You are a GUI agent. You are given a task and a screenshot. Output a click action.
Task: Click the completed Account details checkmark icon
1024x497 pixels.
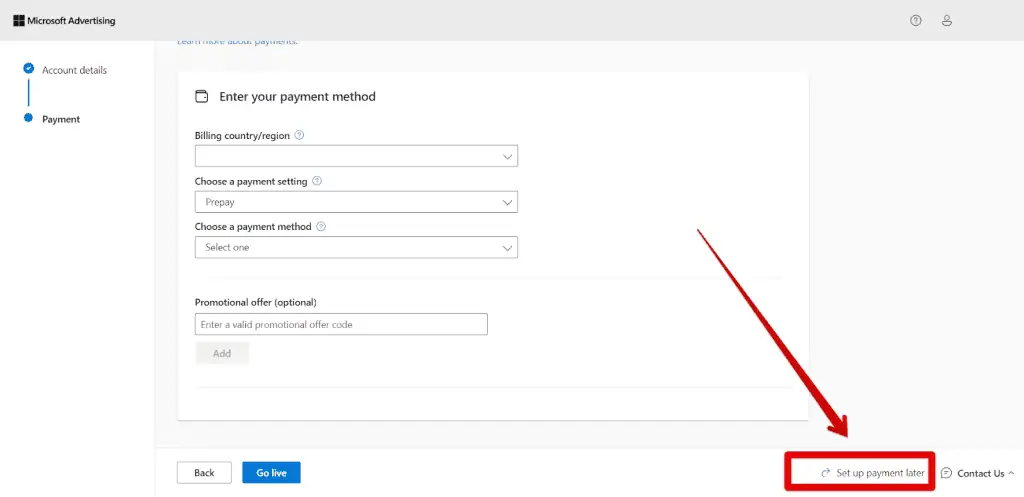tap(28, 68)
